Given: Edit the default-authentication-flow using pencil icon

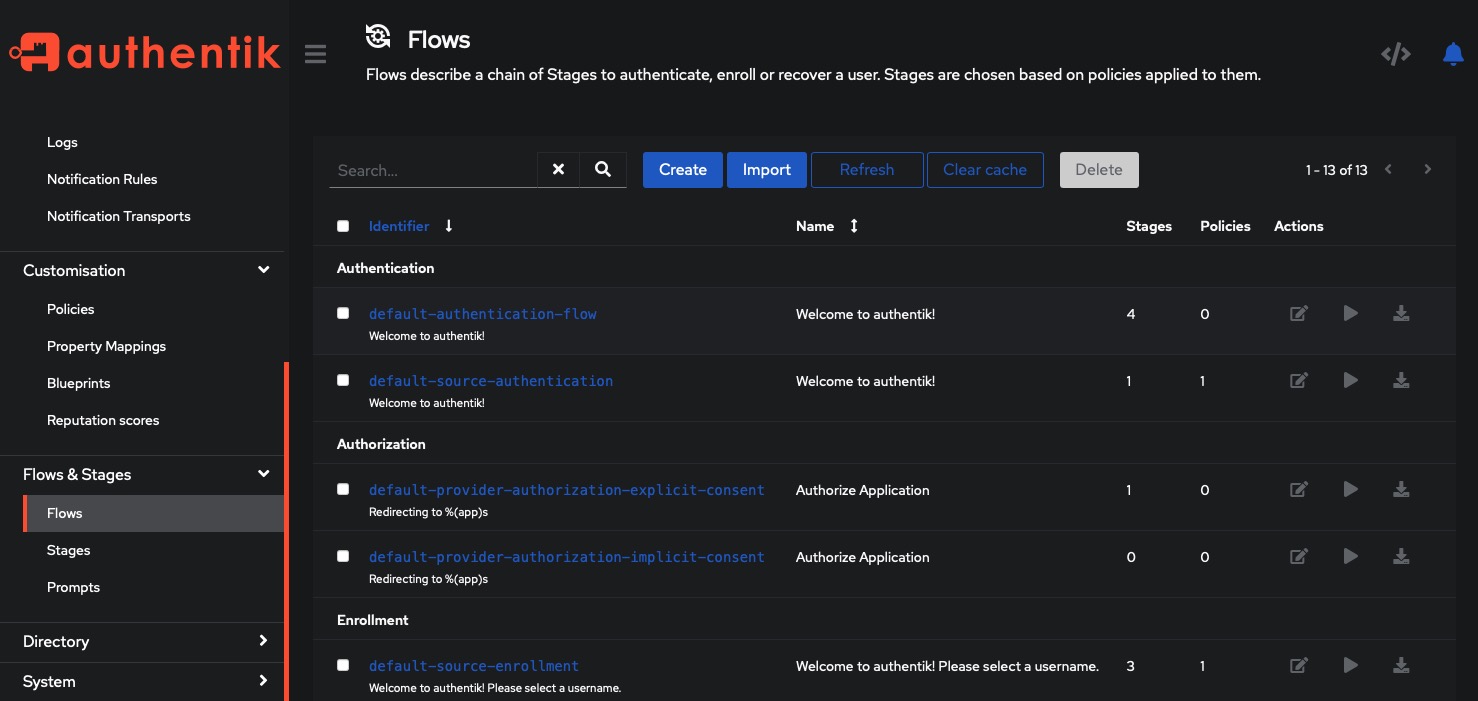Looking at the screenshot, I should tap(1298, 313).
